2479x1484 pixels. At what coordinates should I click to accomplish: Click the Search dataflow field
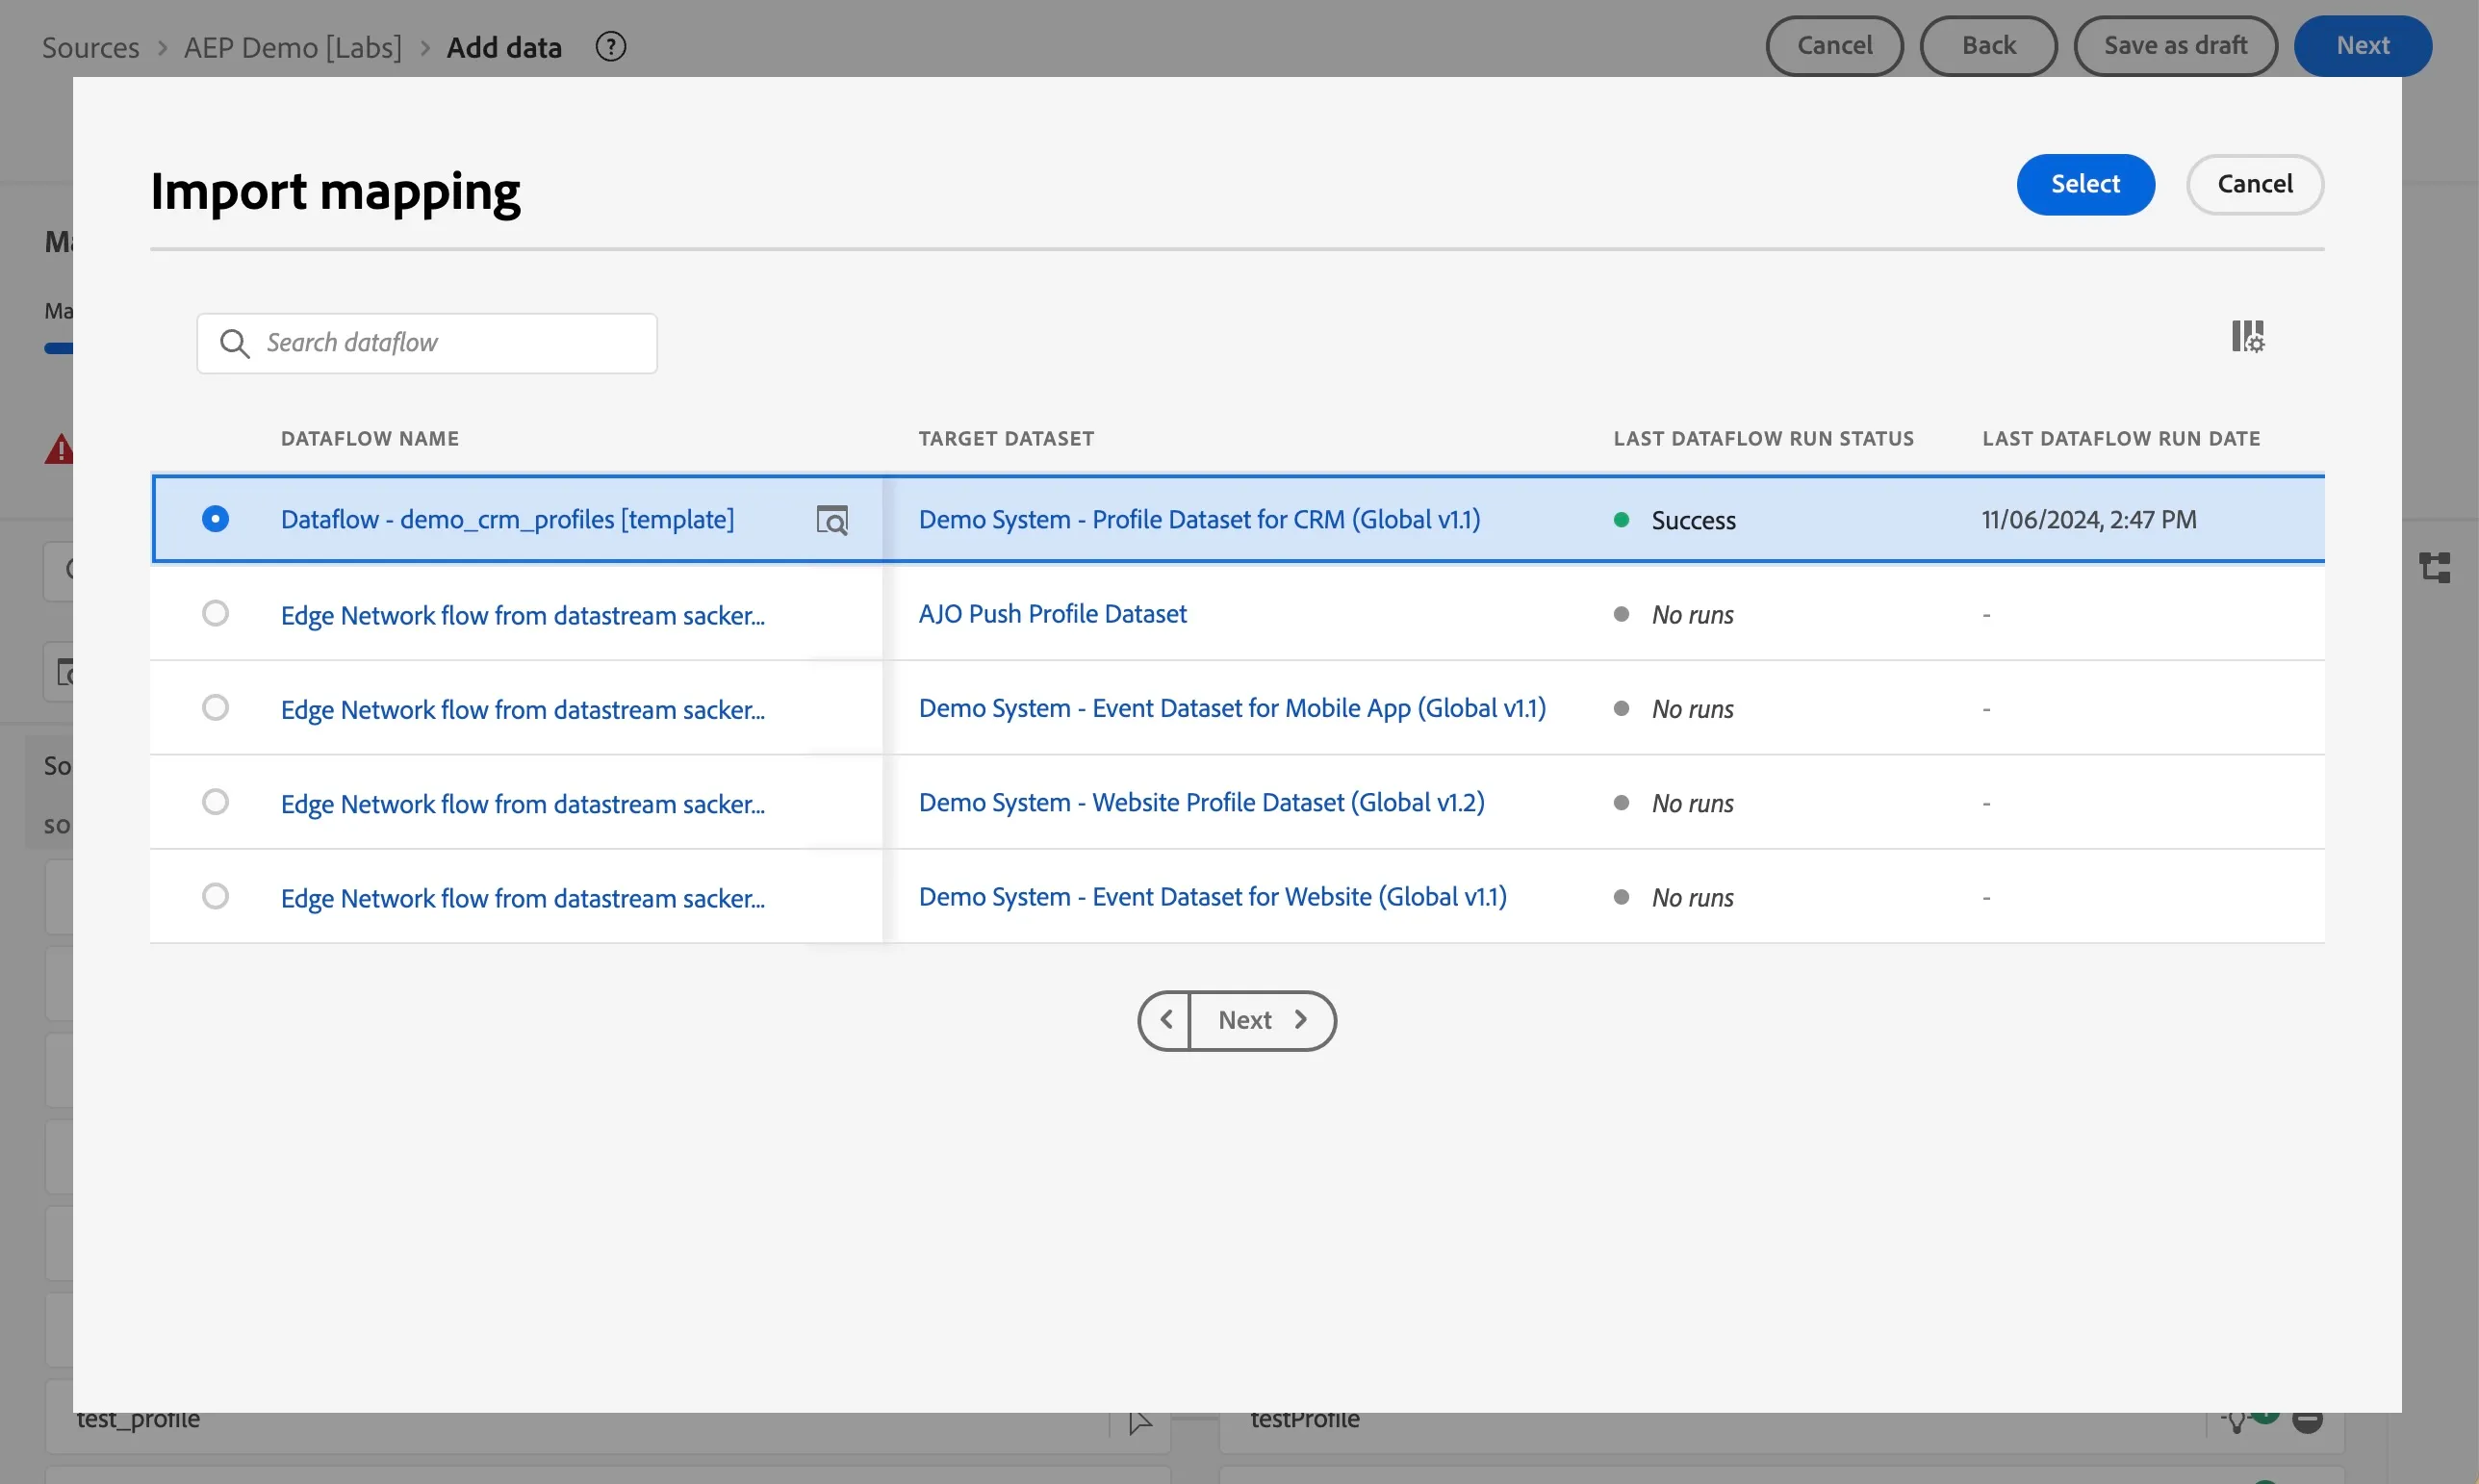pyautogui.click(x=427, y=343)
